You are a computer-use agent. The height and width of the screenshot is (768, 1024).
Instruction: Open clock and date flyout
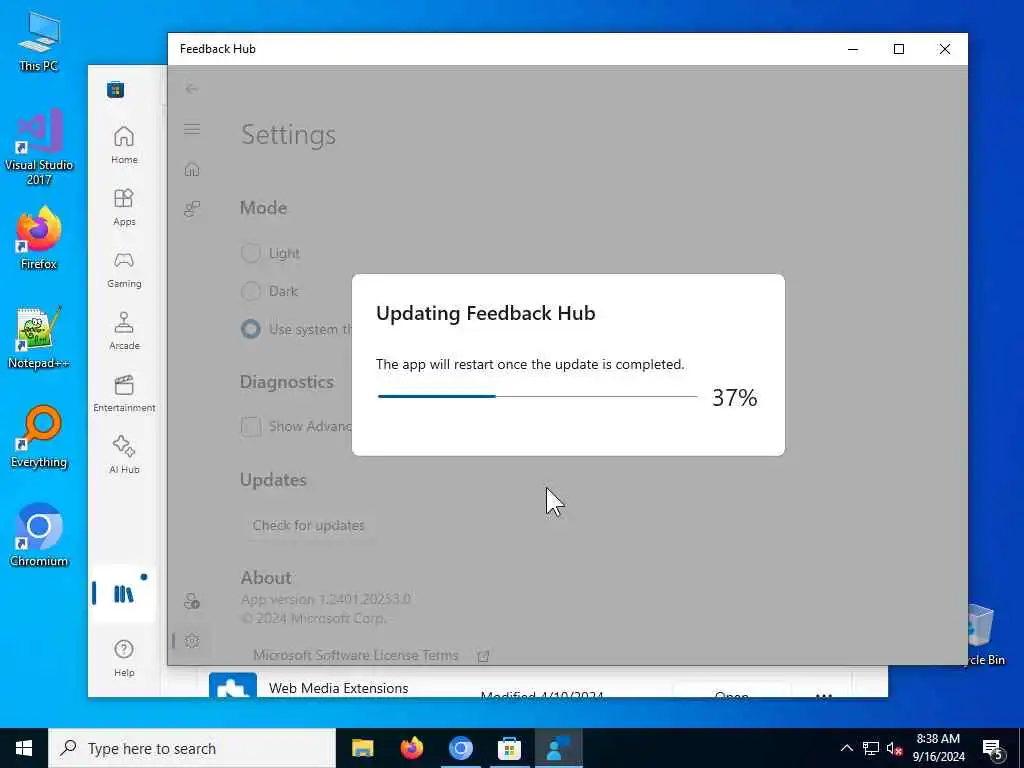tap(938, 748)
